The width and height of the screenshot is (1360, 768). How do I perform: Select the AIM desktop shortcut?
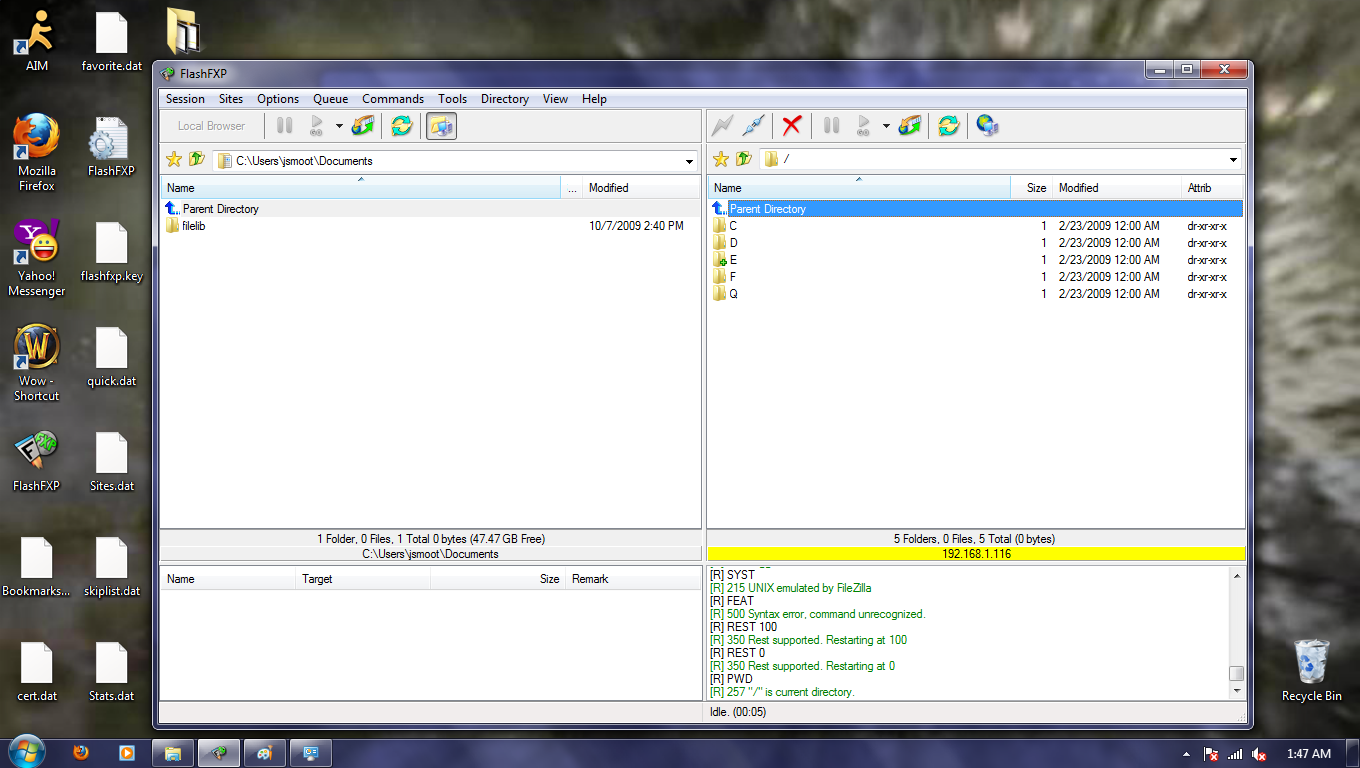point(37,42)
